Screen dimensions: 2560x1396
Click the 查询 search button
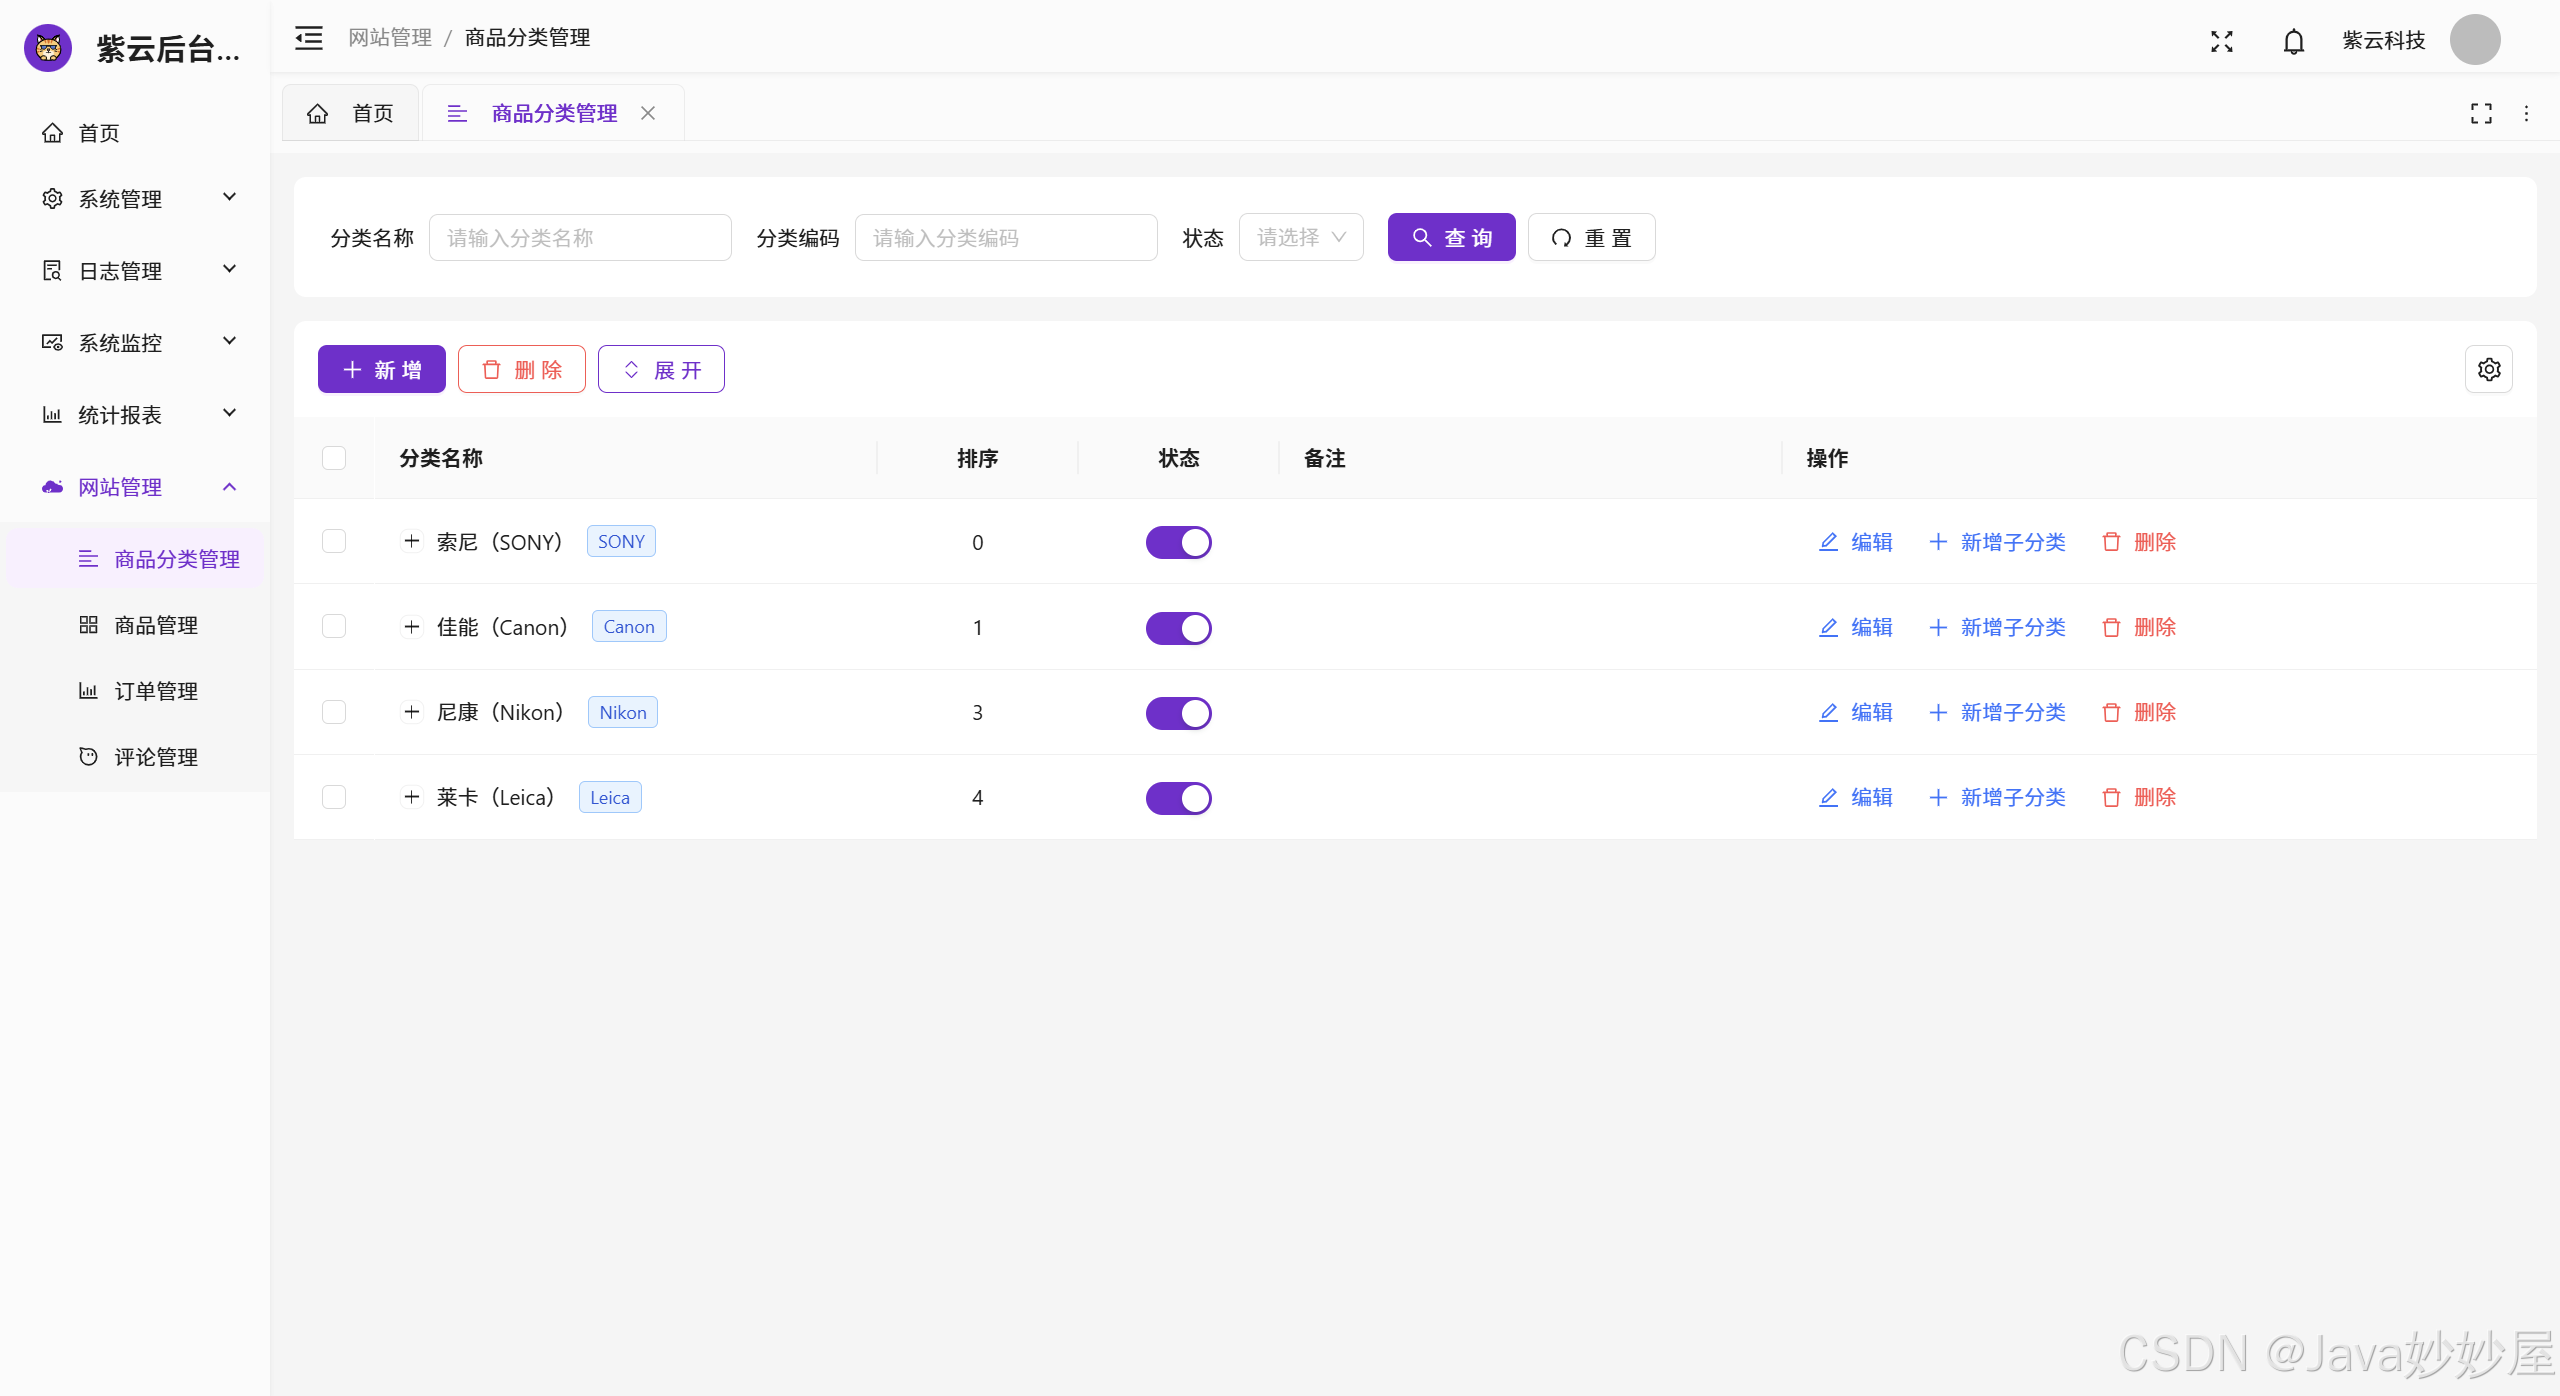[x=1451, y=237]
